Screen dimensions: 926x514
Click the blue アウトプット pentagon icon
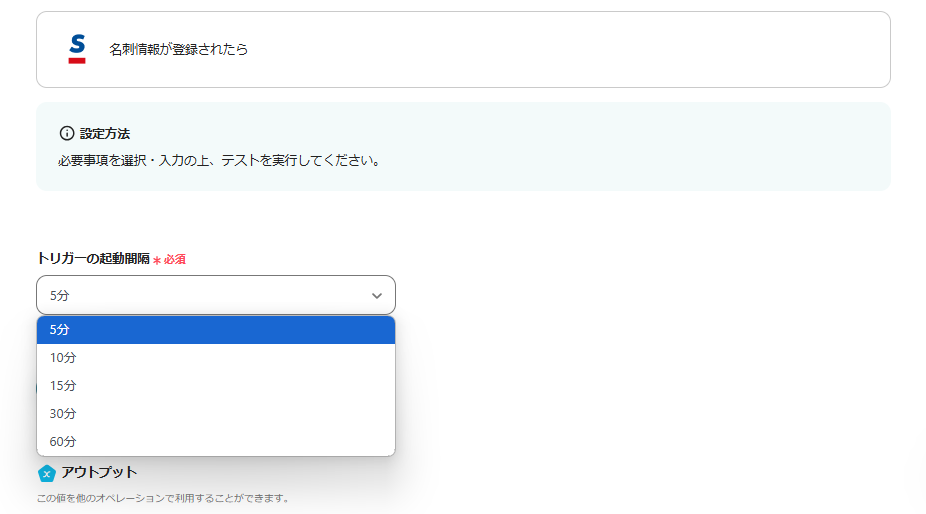(47, 473)
